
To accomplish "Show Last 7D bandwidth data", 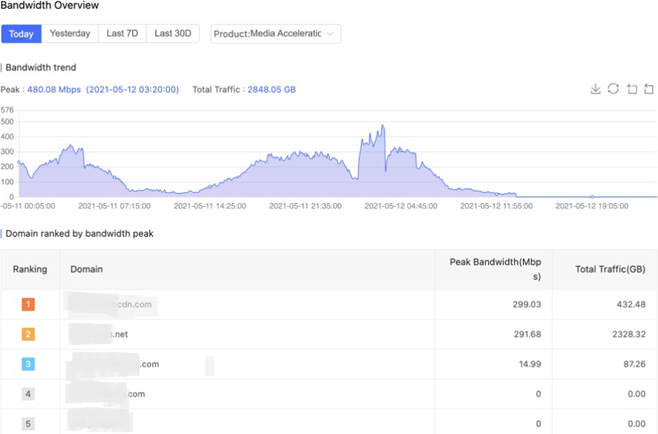I will coord(122,34).
